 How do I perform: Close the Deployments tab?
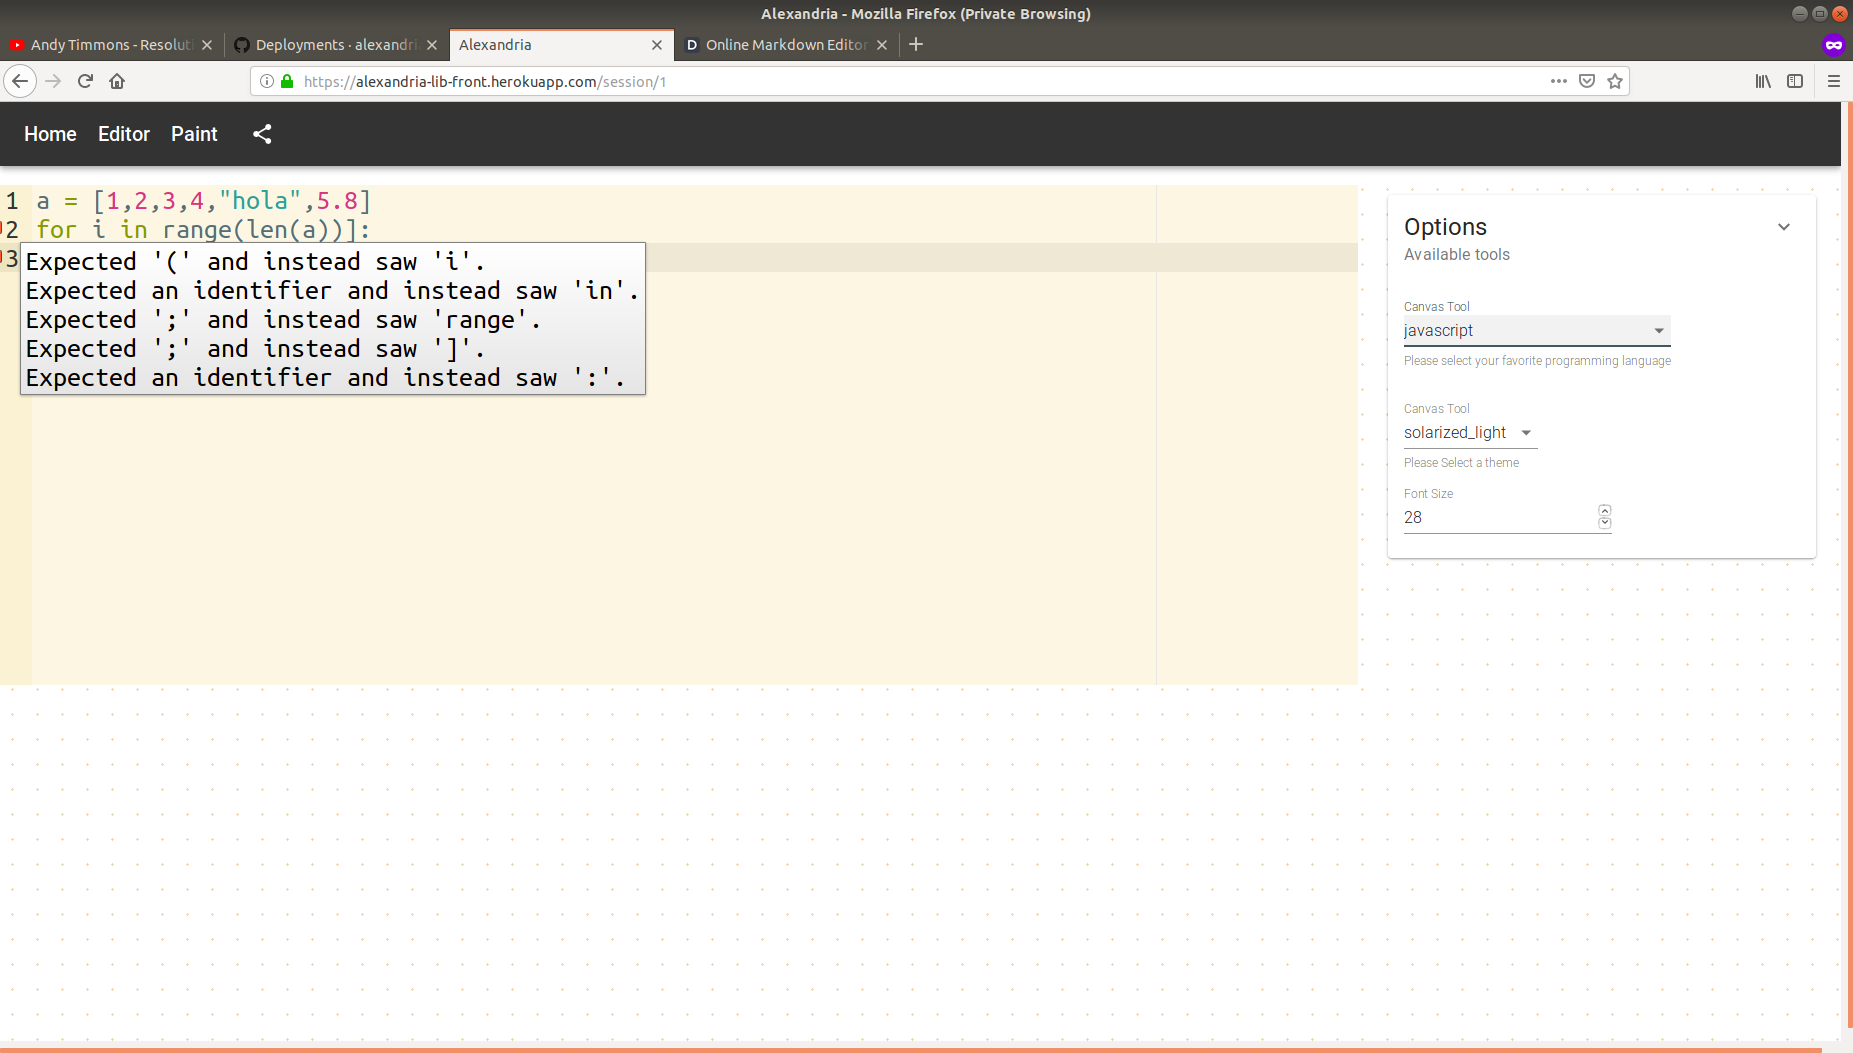pos(432,45)
